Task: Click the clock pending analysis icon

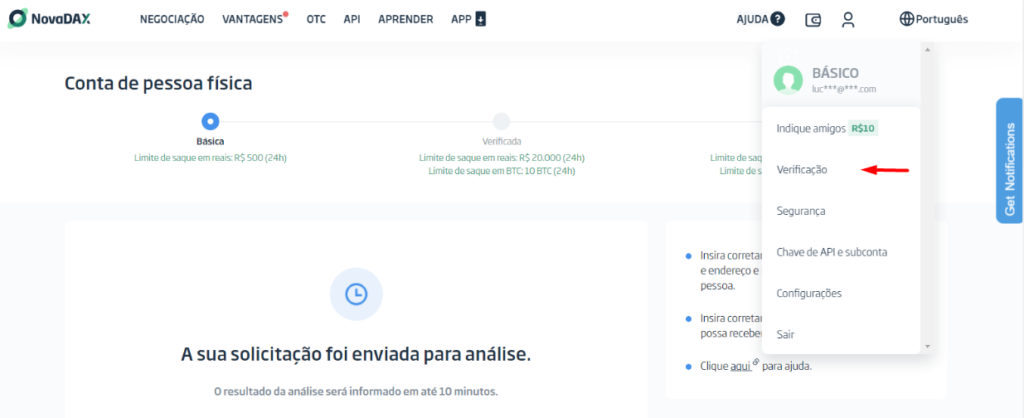Action: coord(356,294)
